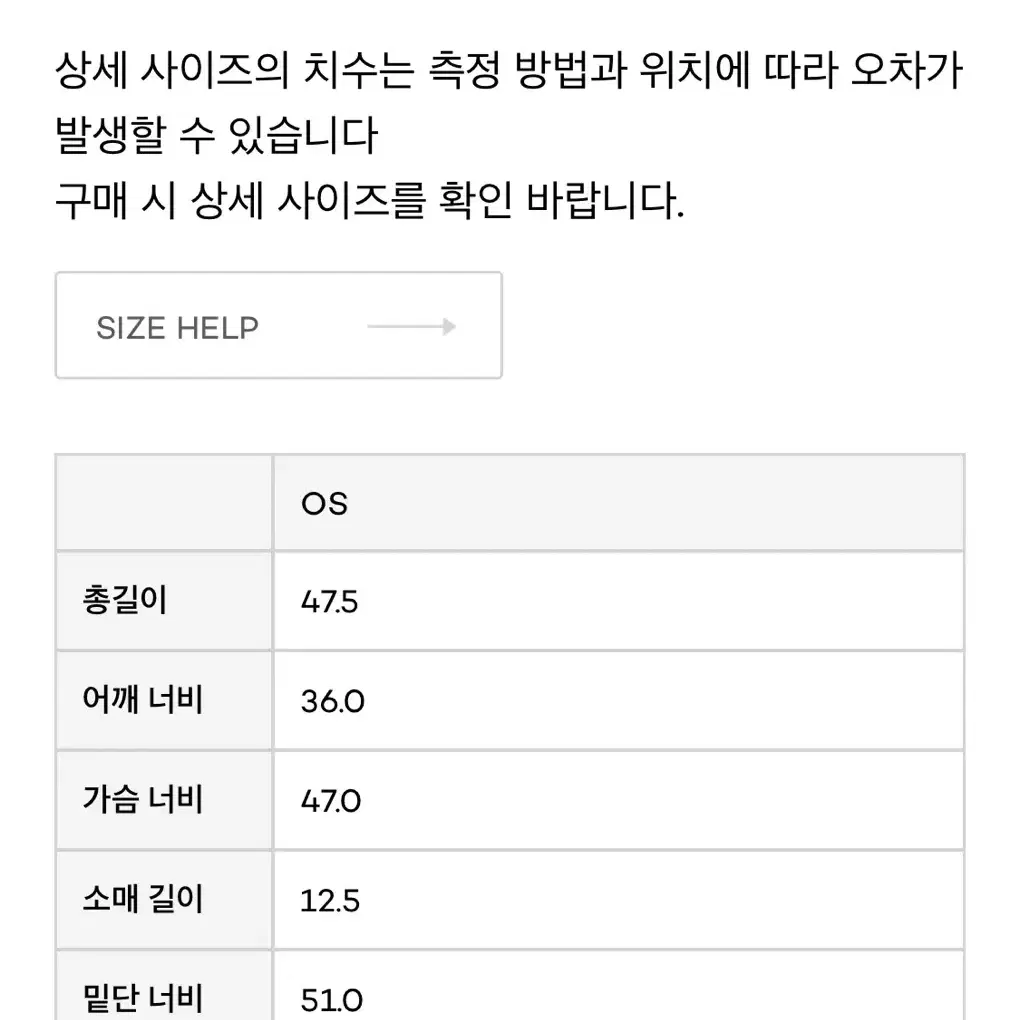Click the line 발생할 수 있습니다
This screenshot has height=1020, width=1020.
(x=217, y=135)
